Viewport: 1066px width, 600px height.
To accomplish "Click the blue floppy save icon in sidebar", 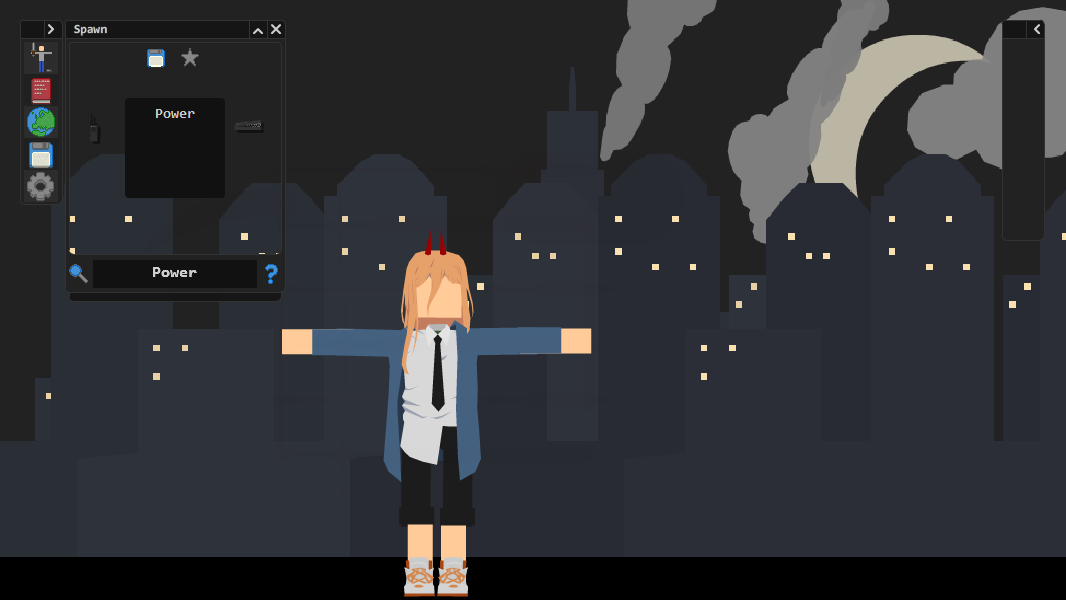I will pyautogui.click(x=41, y=155).
